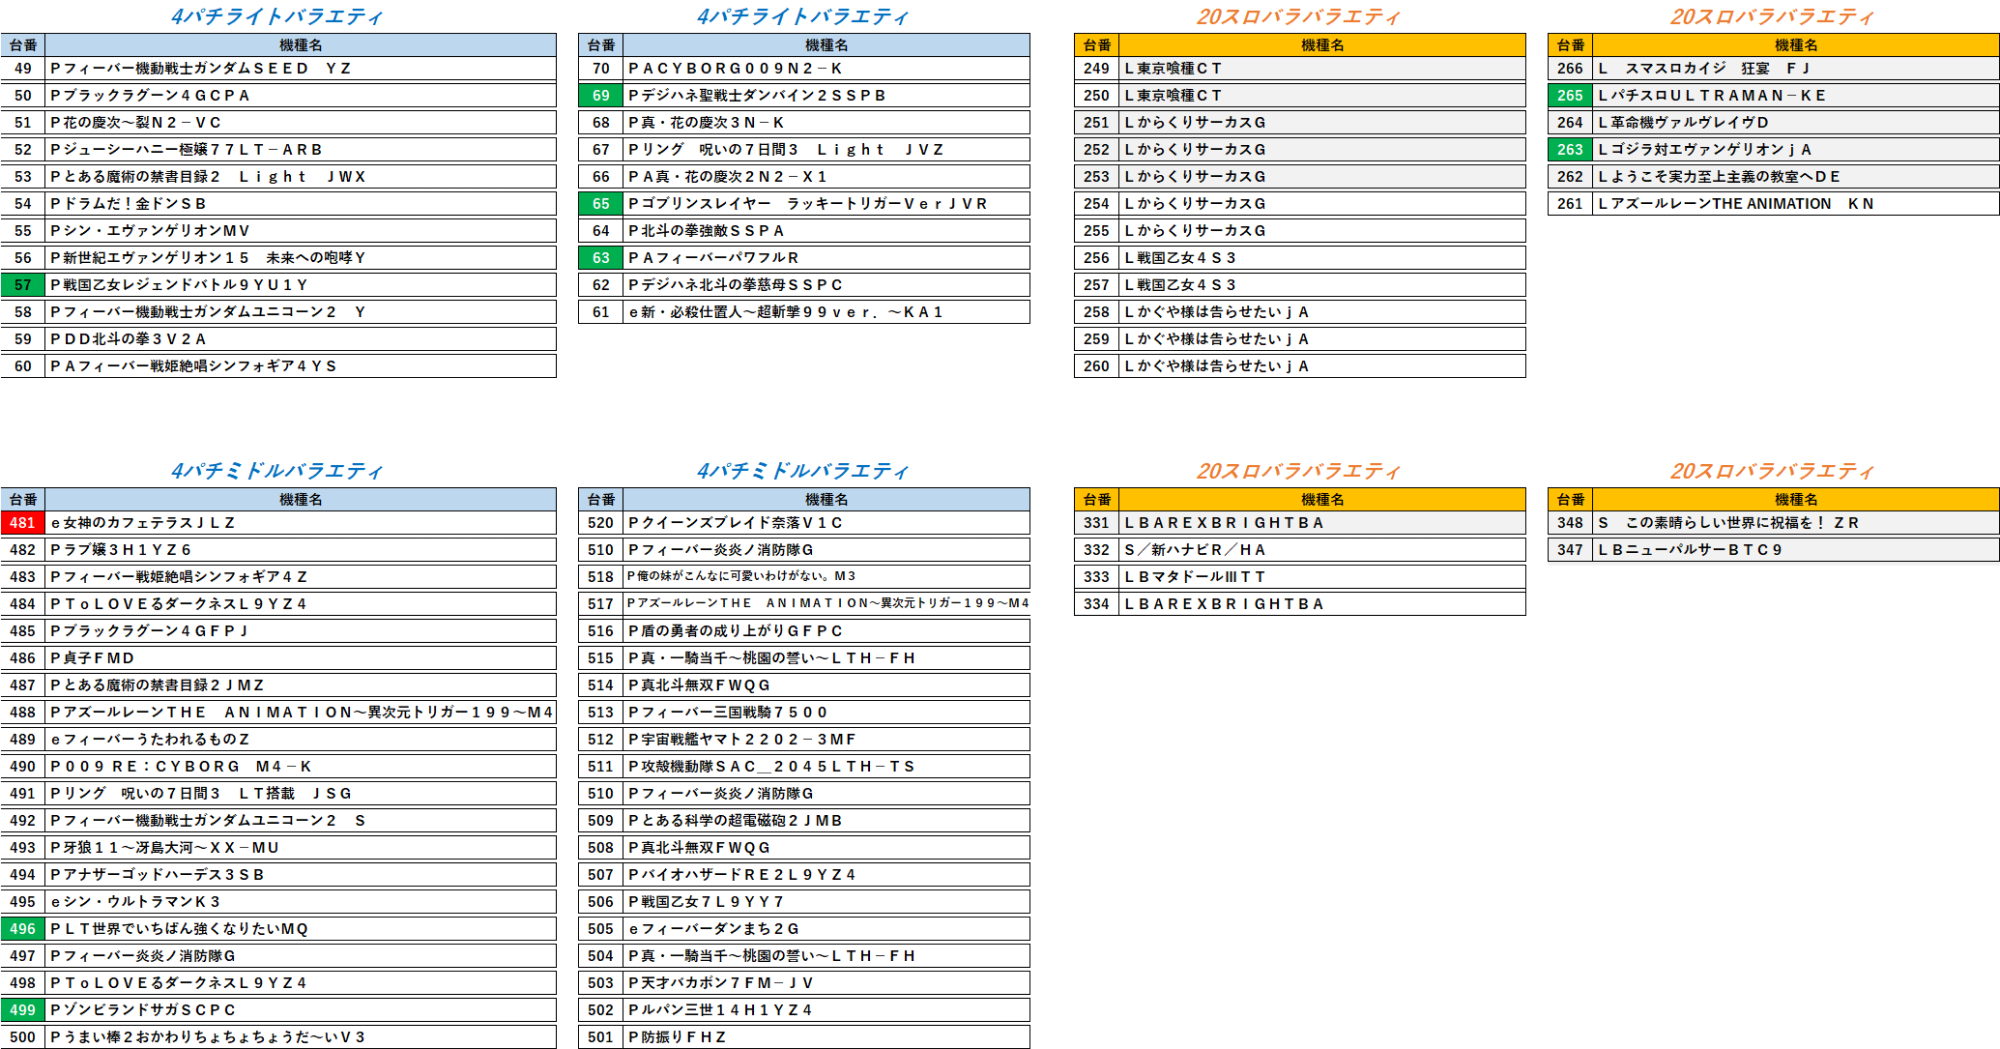2000x1049 pixels.
Task: Select 'S／新ハナビR／HA' cell
Action: (x=1323, y=550)
